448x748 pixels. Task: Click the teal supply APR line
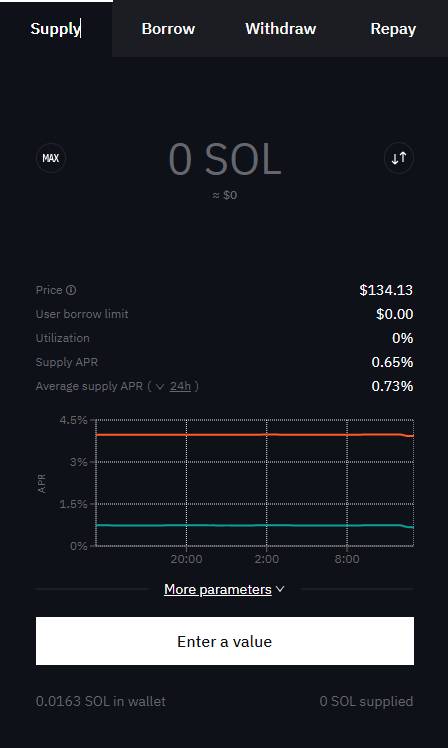click(255, 525)
